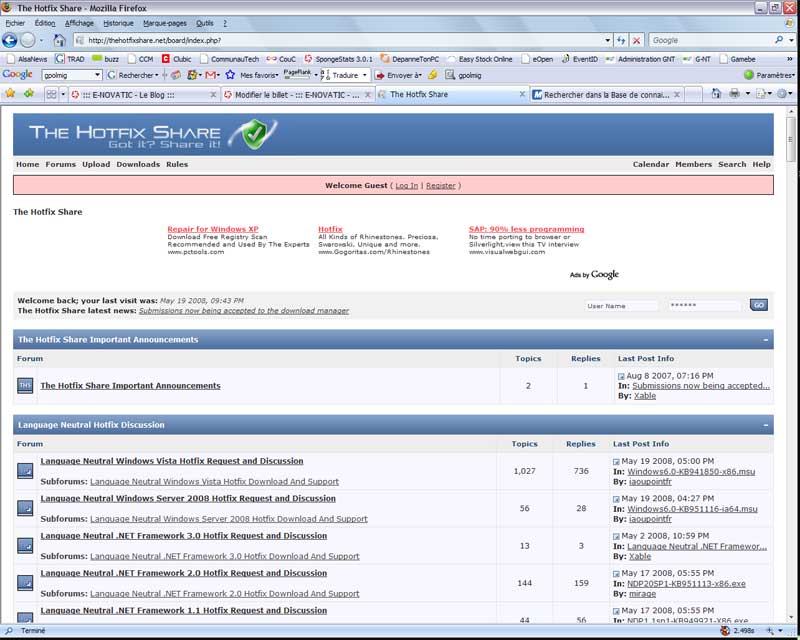
Task: Open the Calendar link
Action: click(x=651, y=164)
